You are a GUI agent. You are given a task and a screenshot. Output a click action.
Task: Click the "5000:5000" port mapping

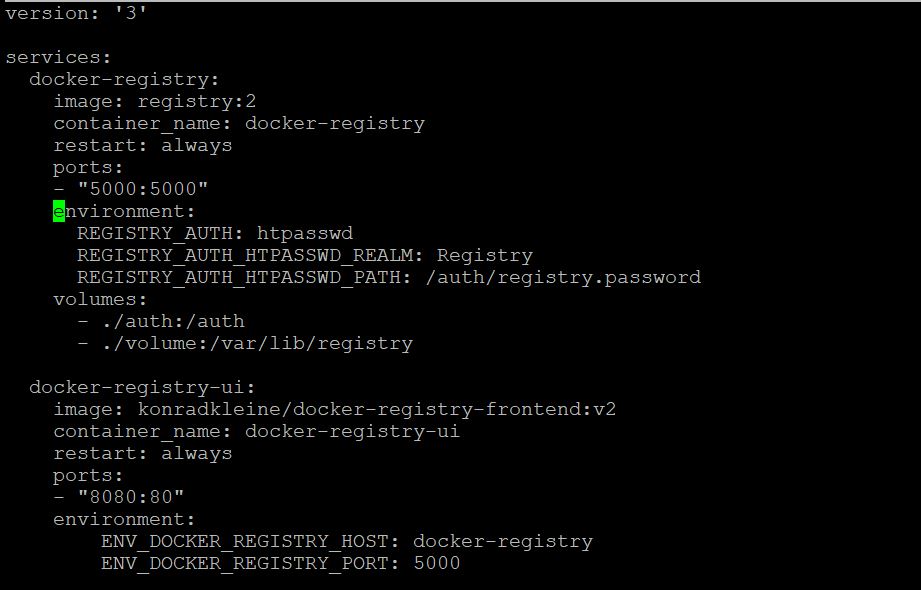coord(143,189)
